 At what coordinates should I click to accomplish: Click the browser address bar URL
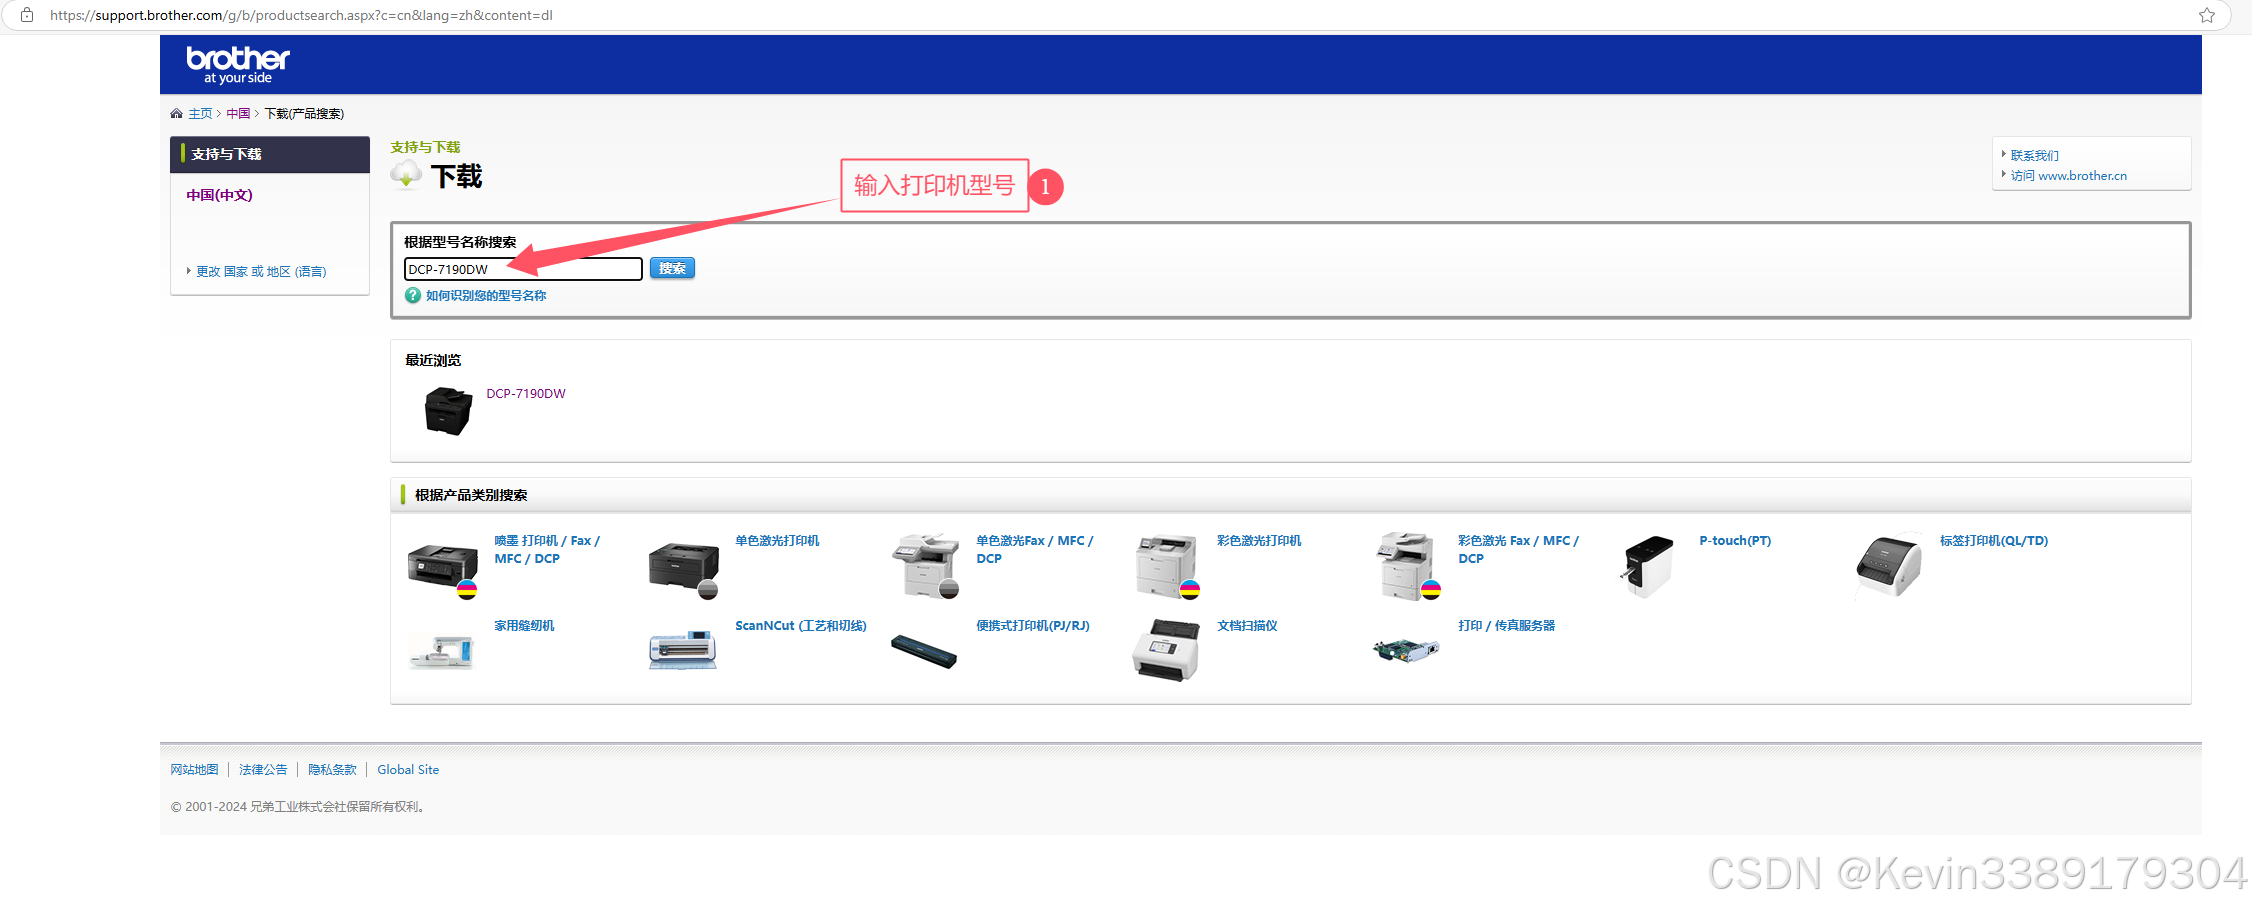[301, 15]
